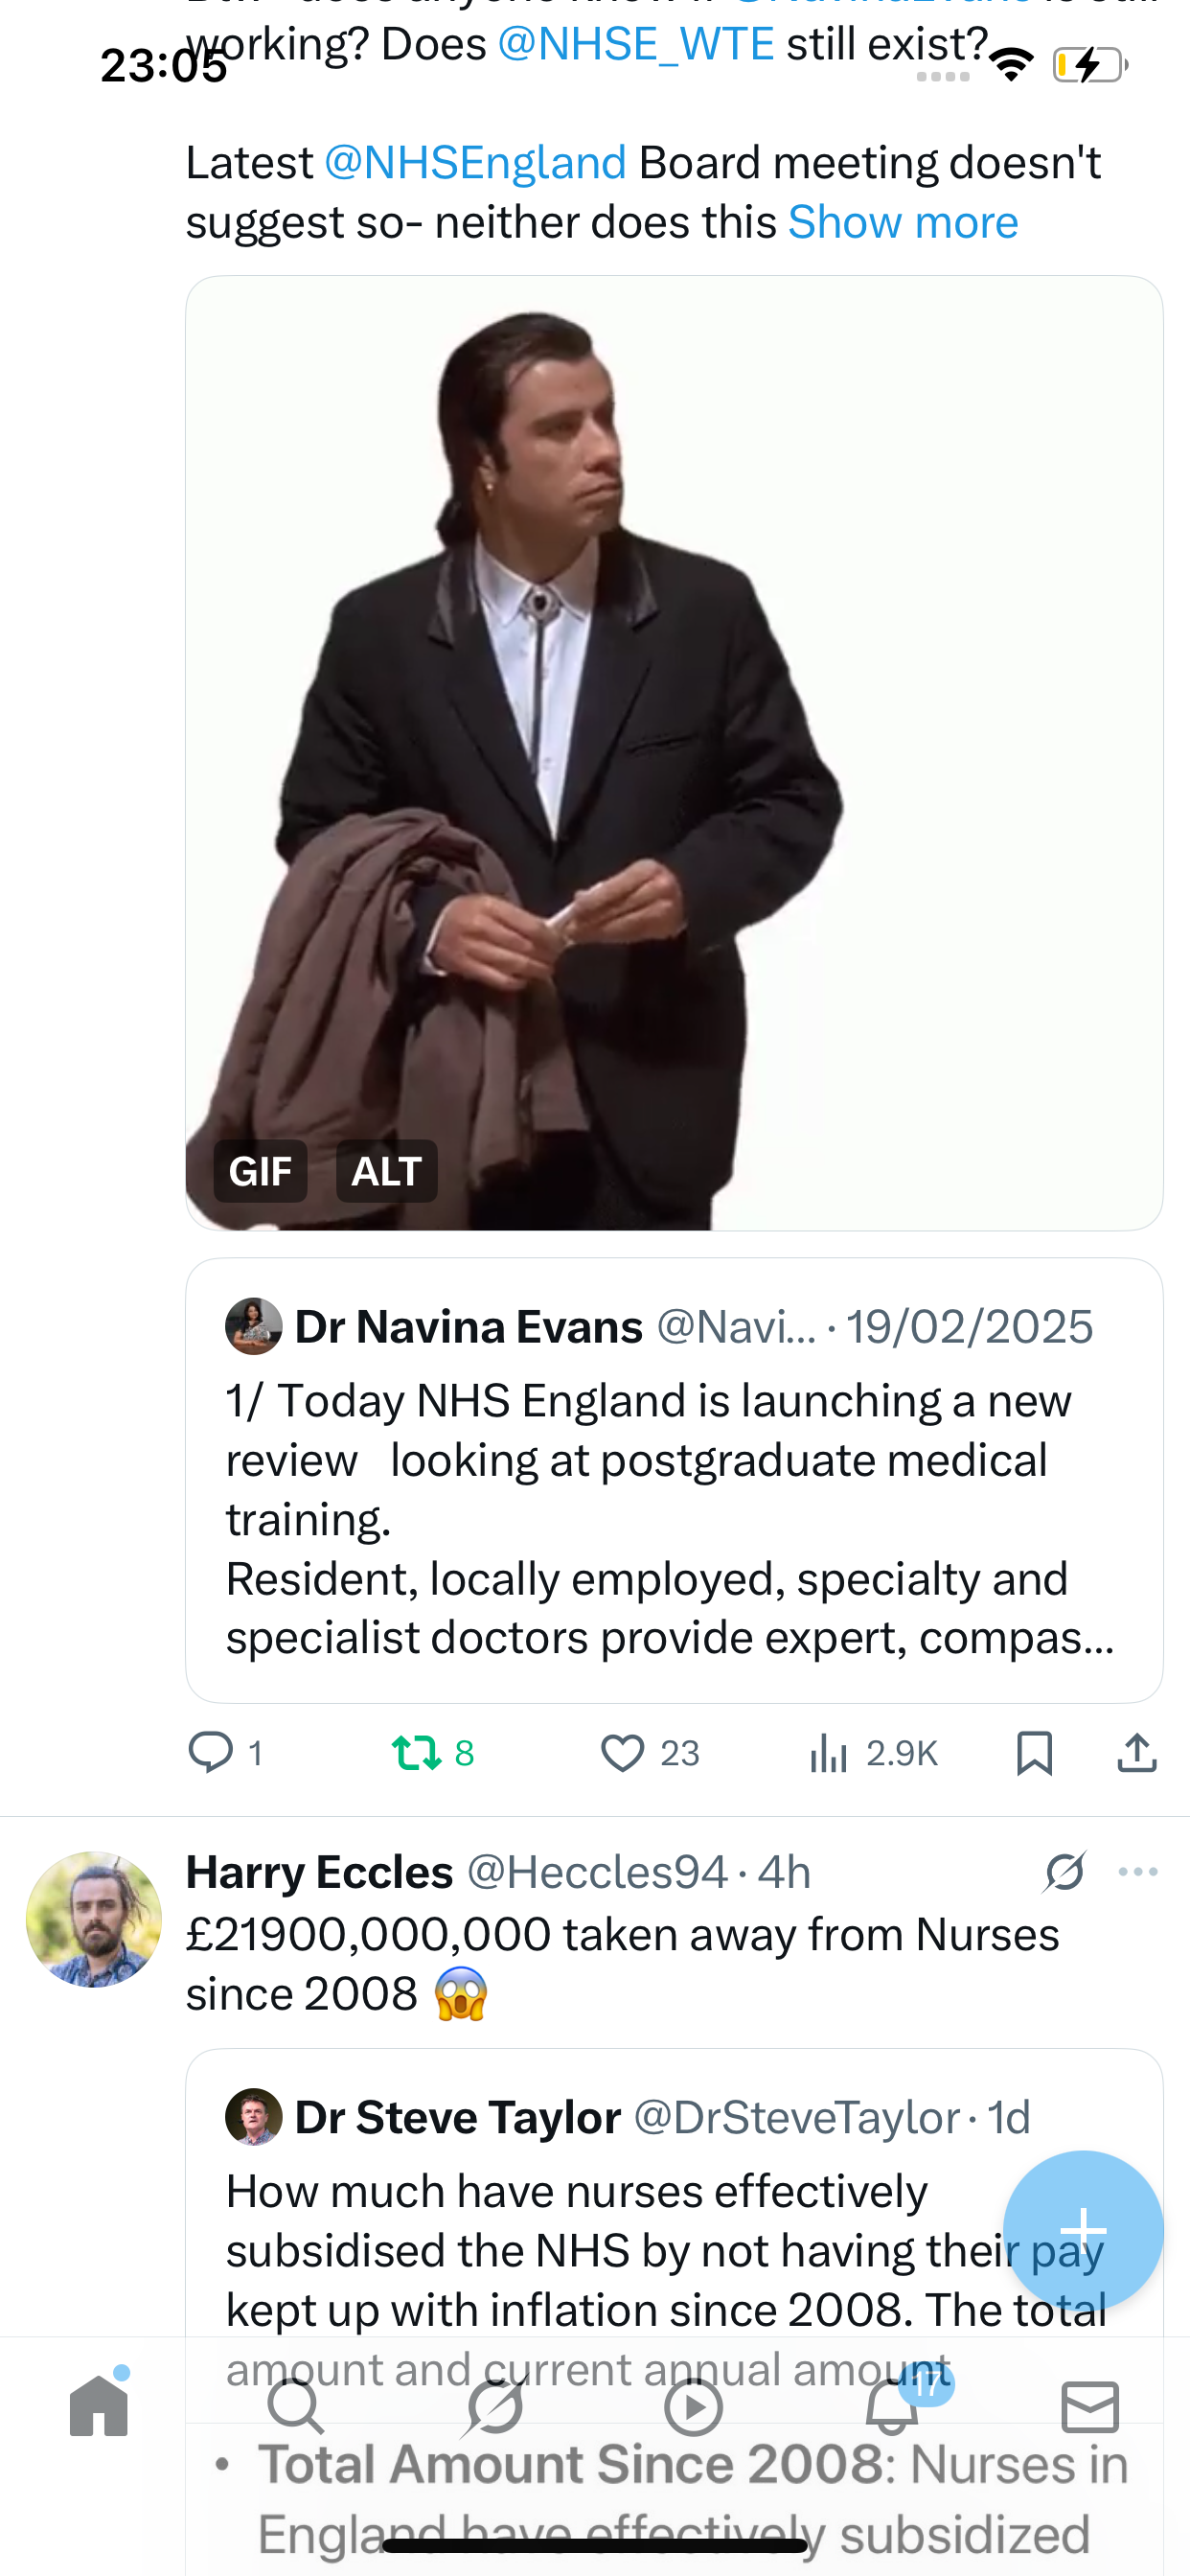Viewport: 1190px width, 2576px height.
Task: Open notifications with 17 badge
Action: point(893,2404)
